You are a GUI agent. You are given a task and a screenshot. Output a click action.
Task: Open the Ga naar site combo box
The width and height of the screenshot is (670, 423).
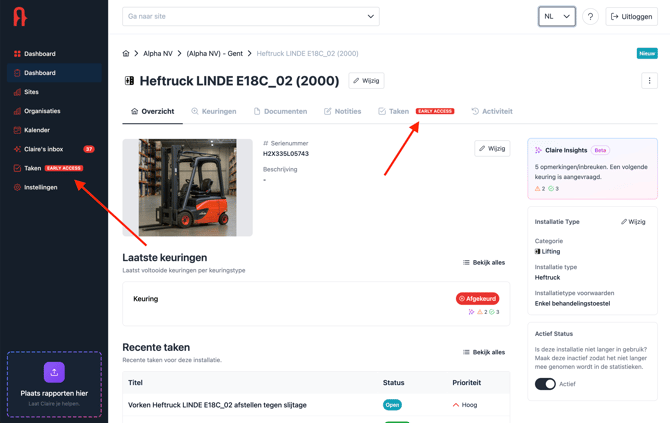coord(251,17)
